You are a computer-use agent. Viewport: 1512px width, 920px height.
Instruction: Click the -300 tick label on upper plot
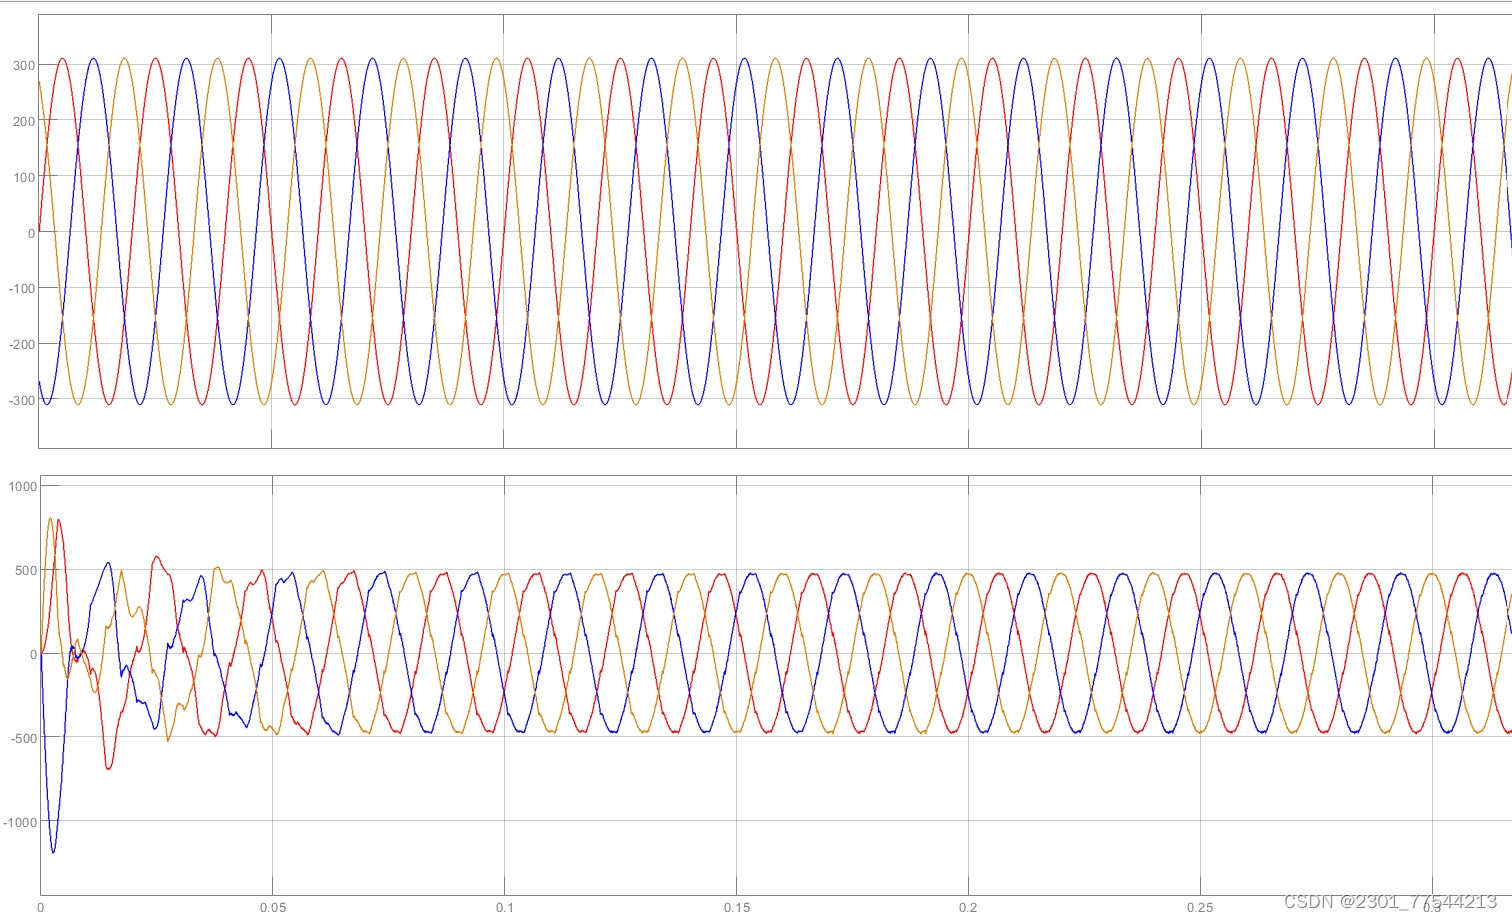pyautogui.click(x=22, y=400)
